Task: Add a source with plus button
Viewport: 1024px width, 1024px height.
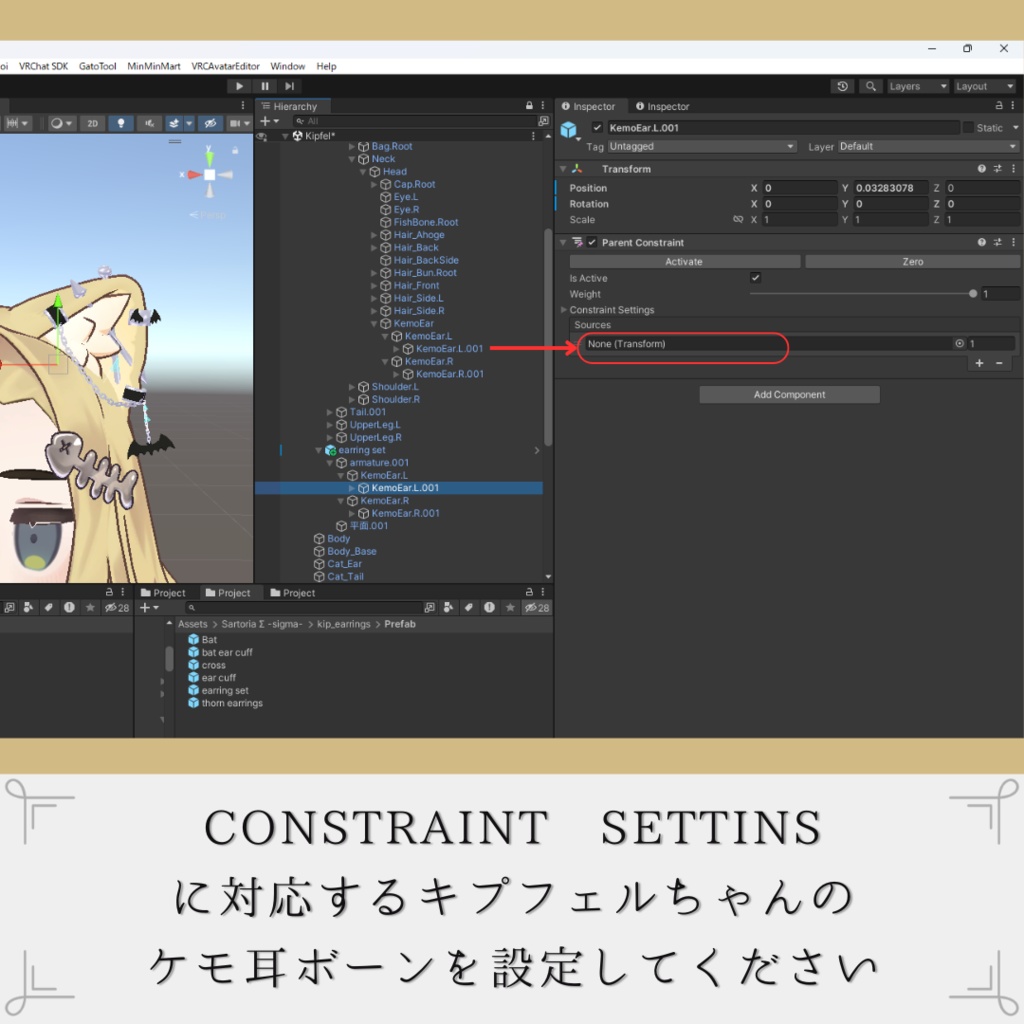Action: point(979,363)
